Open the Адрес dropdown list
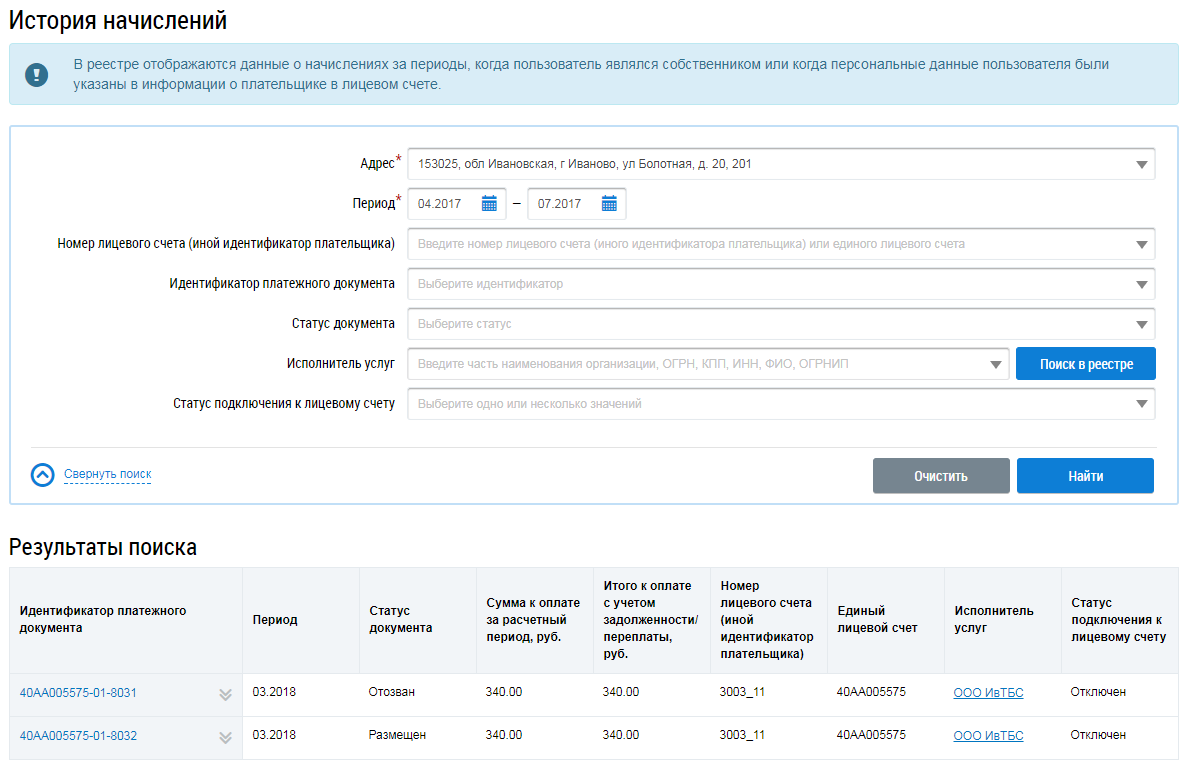The image size is (1191, 771). [1141, 165]
